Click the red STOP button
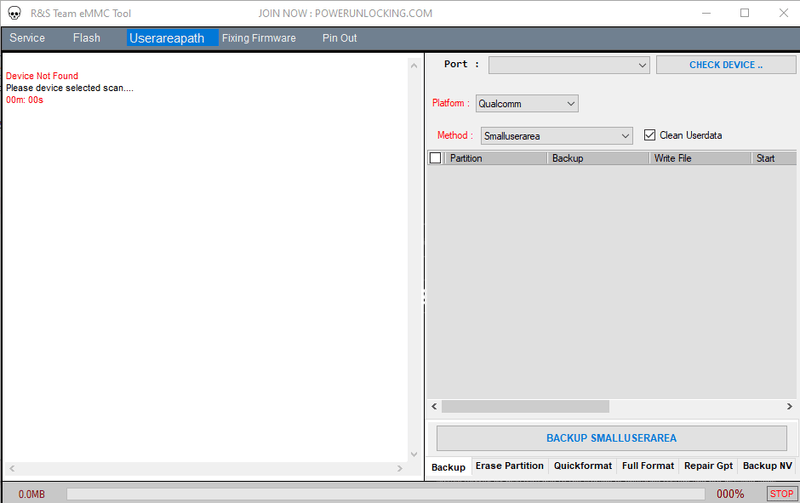800x503 pixels. point(782,493)
